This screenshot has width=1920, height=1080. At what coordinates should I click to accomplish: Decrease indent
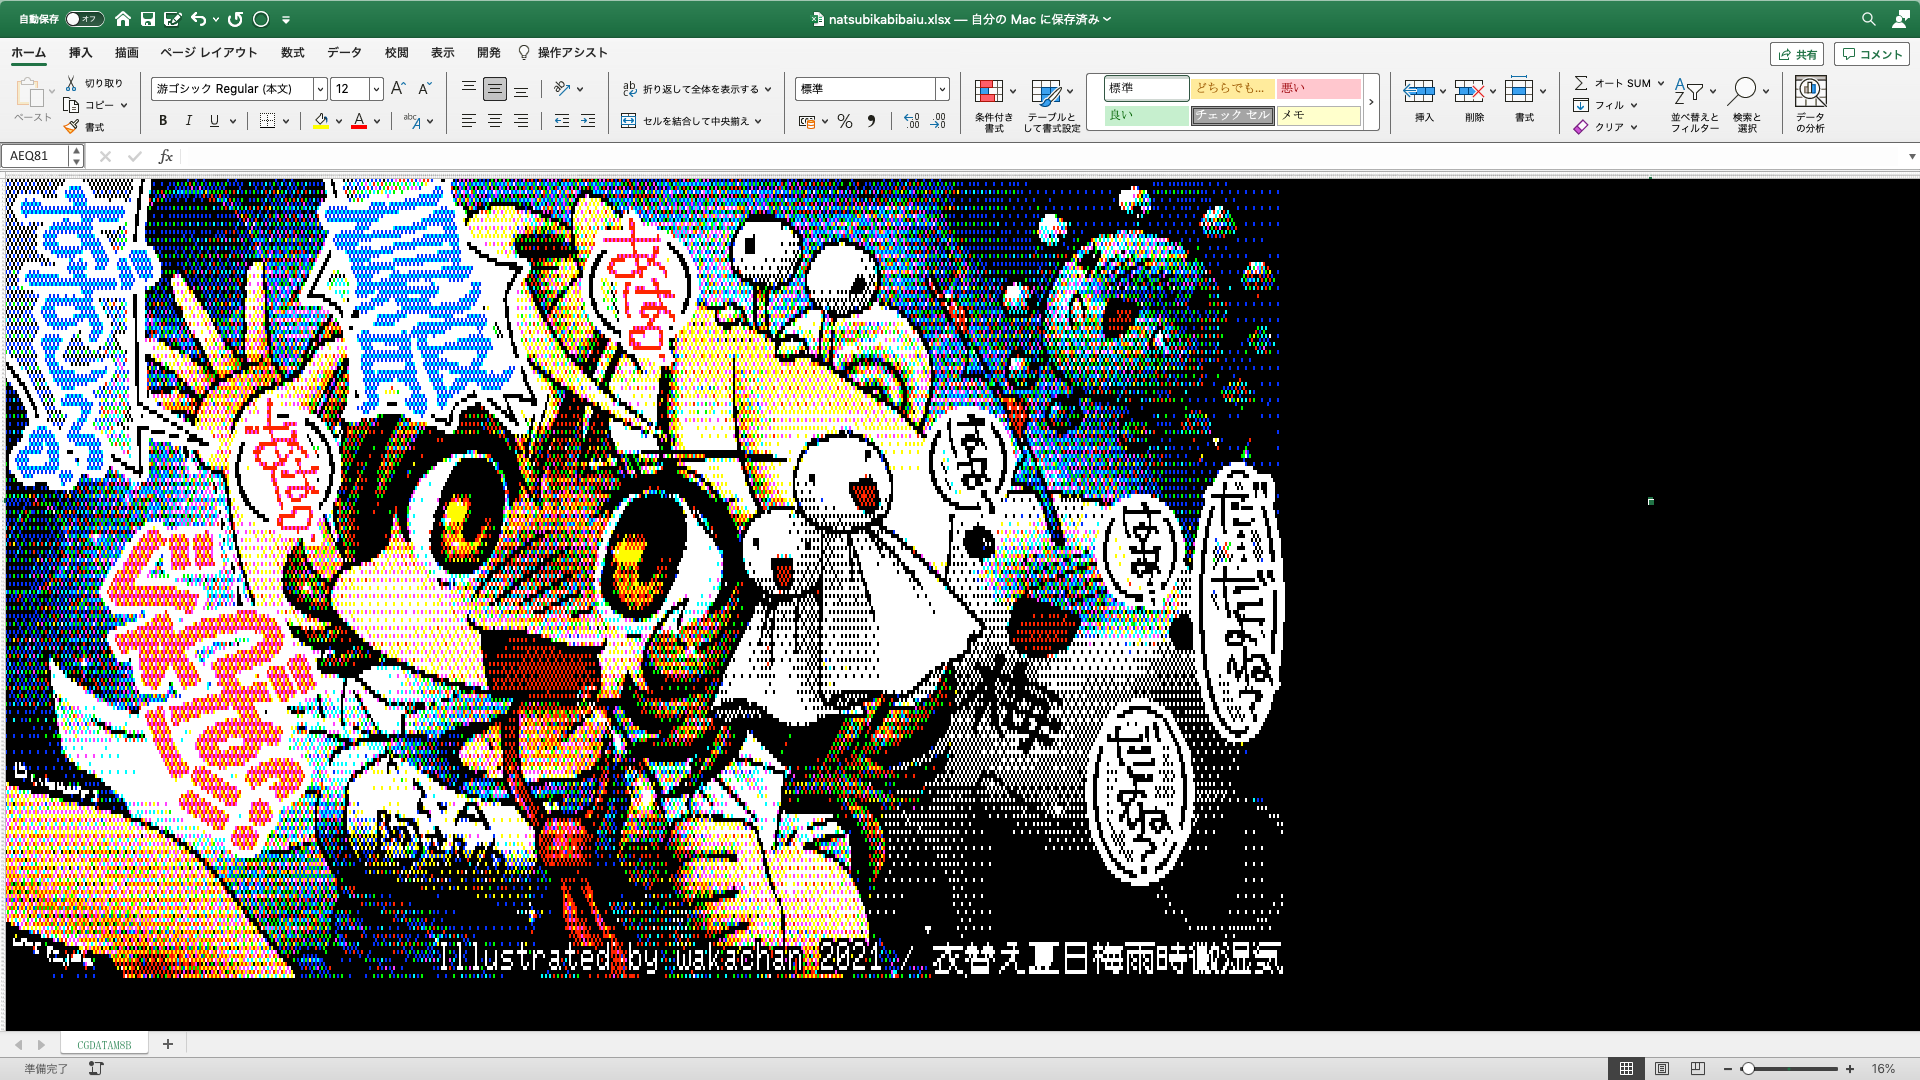[x=562, y=121]
